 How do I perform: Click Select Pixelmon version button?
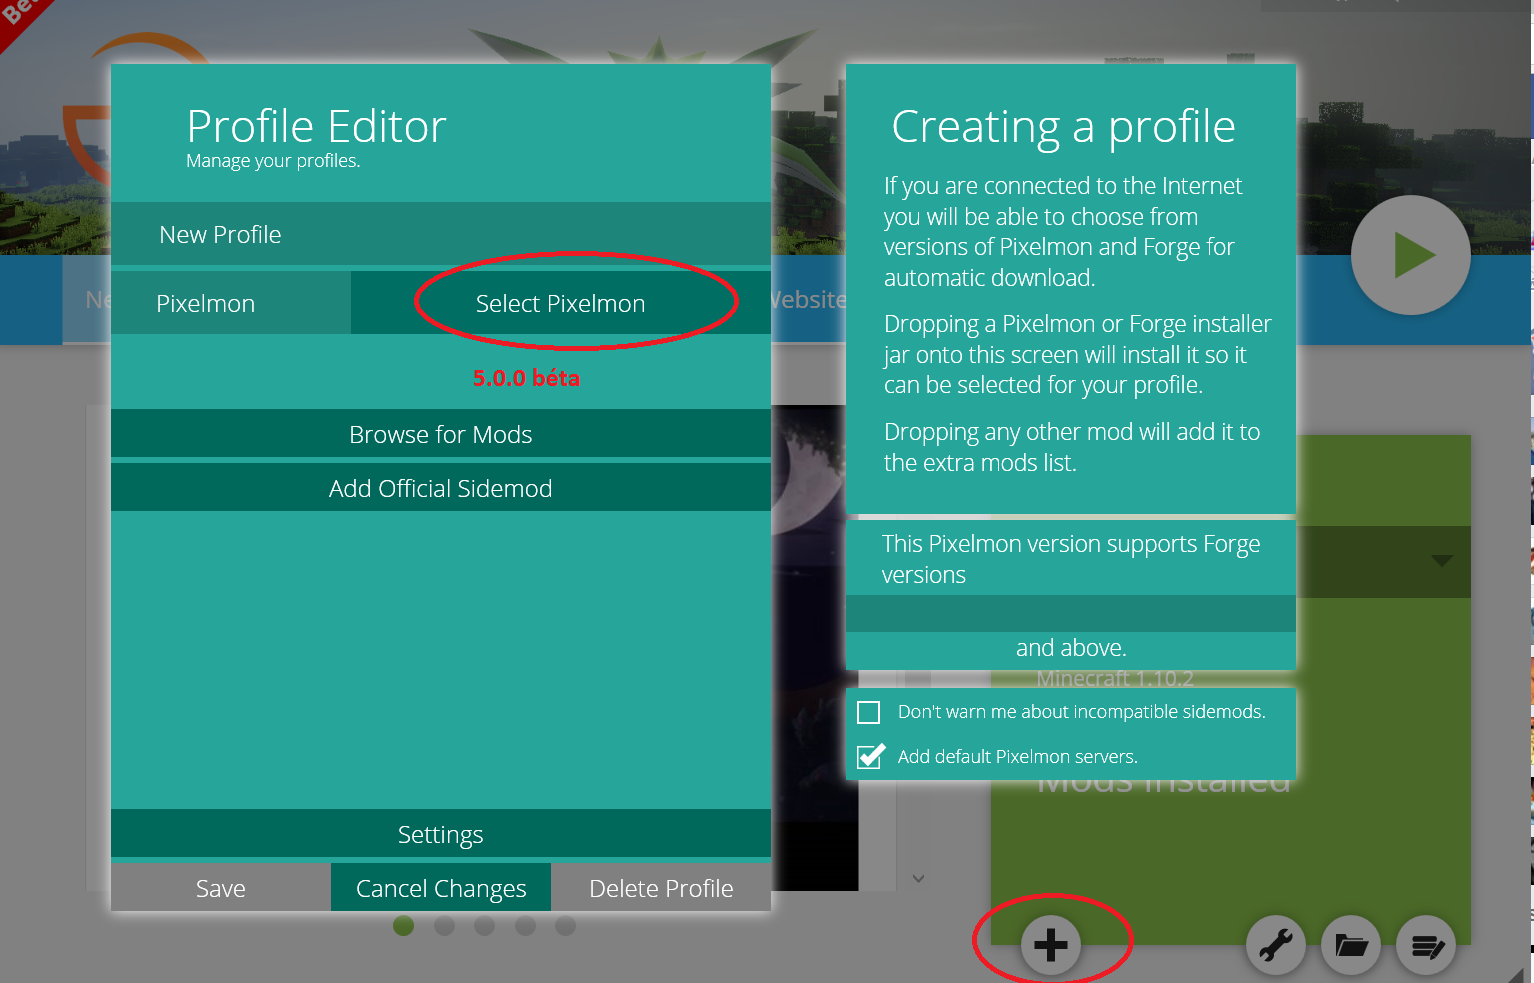[x=561, y=303]
